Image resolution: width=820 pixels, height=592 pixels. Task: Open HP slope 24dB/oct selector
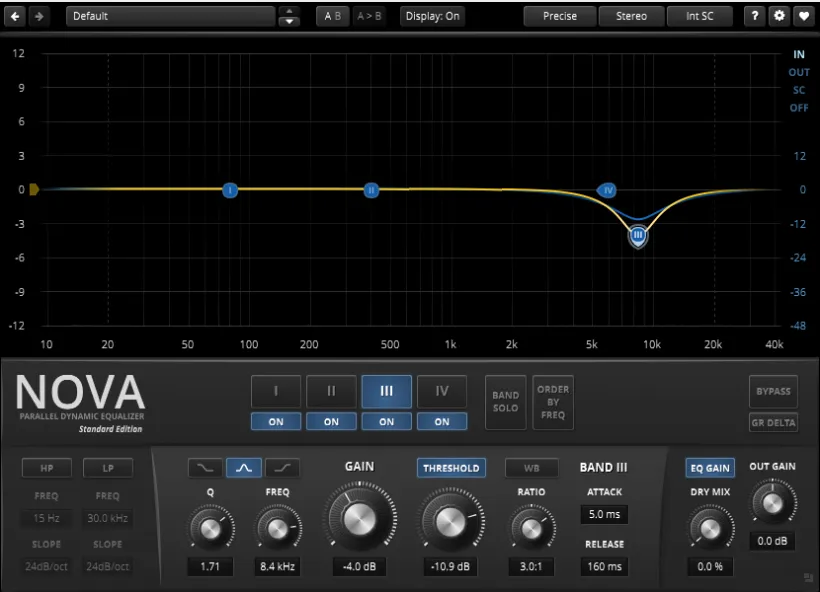(47, 566)
